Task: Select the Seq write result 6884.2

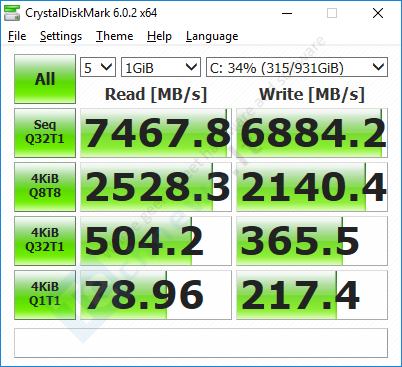Action: point(312,133)
